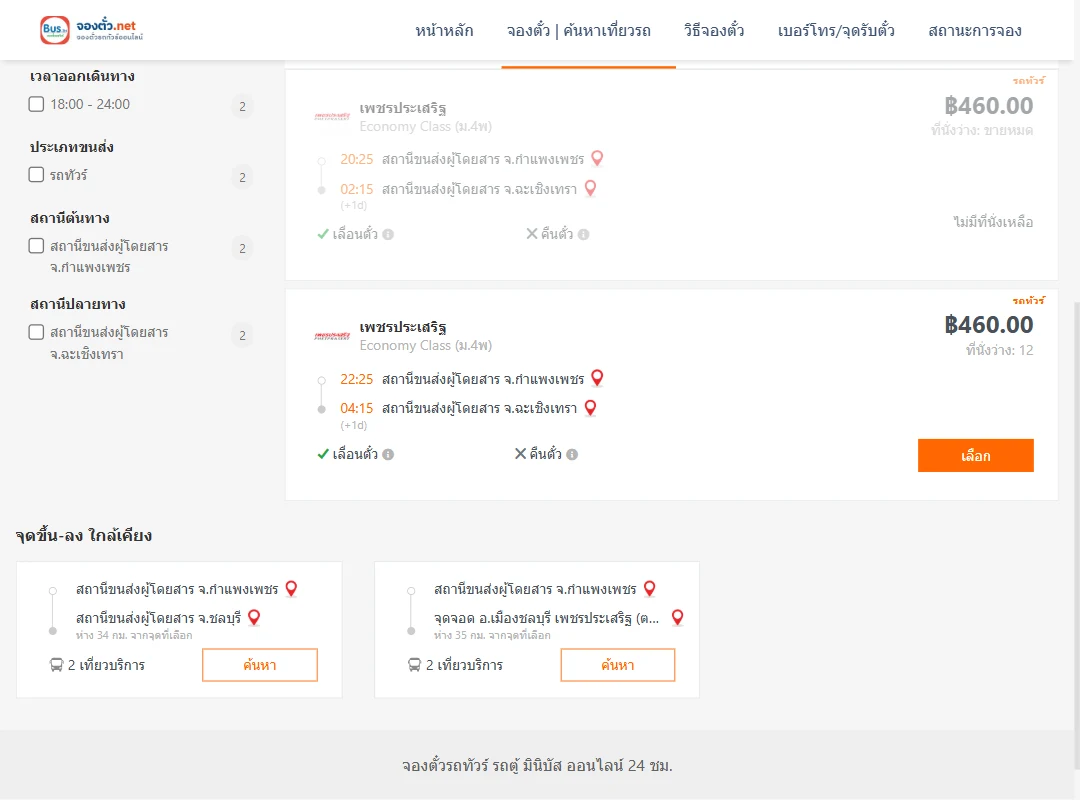Click info icon beside คืนตั๋ว on 20:25 trip
1080x800 pixels.
click(x=583, y=234)
